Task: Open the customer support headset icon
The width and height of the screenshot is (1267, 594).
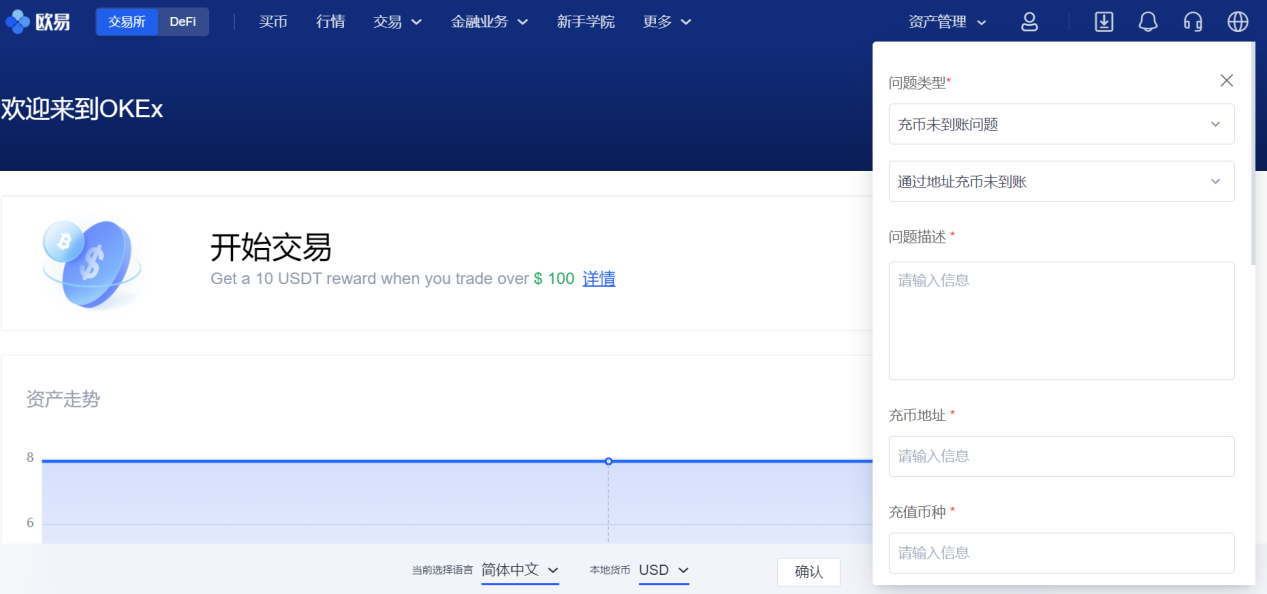Action: 1192,22
